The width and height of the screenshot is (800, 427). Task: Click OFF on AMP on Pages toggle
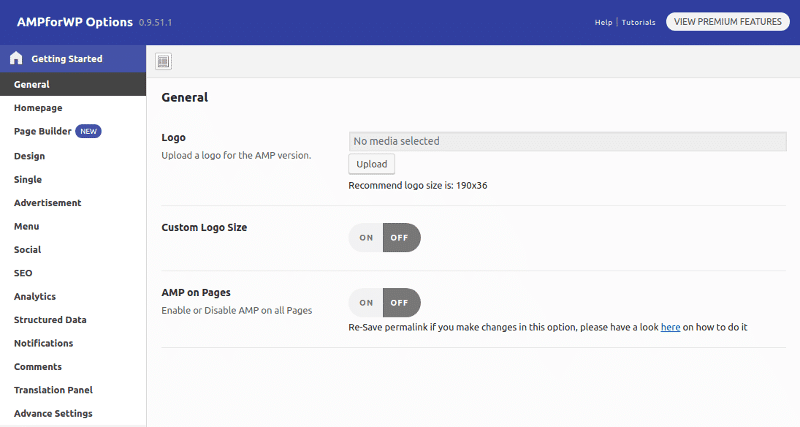[x=402, y=303]
